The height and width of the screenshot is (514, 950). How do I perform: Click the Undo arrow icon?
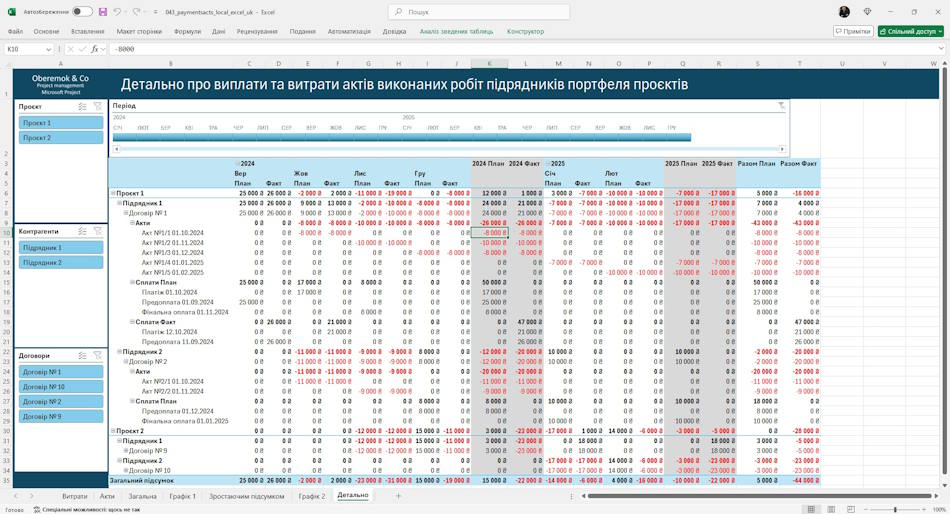[x=117, y=12]
